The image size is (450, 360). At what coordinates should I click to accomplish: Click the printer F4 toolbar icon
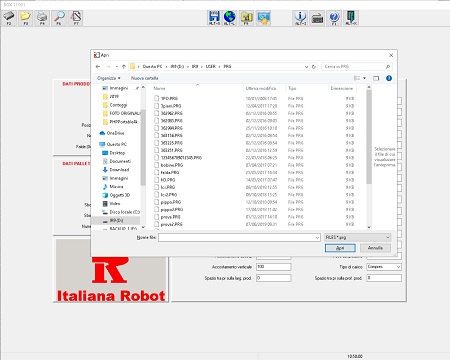point(42,18)
